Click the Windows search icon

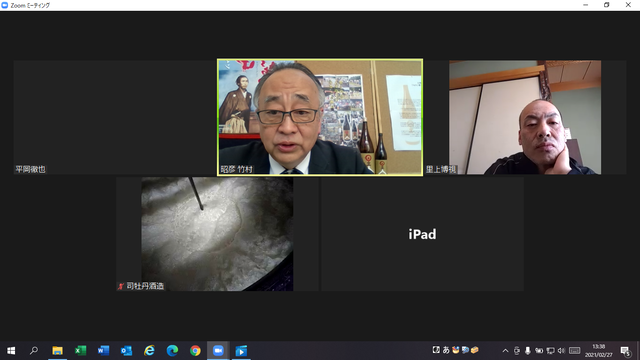tap(34, 351)
